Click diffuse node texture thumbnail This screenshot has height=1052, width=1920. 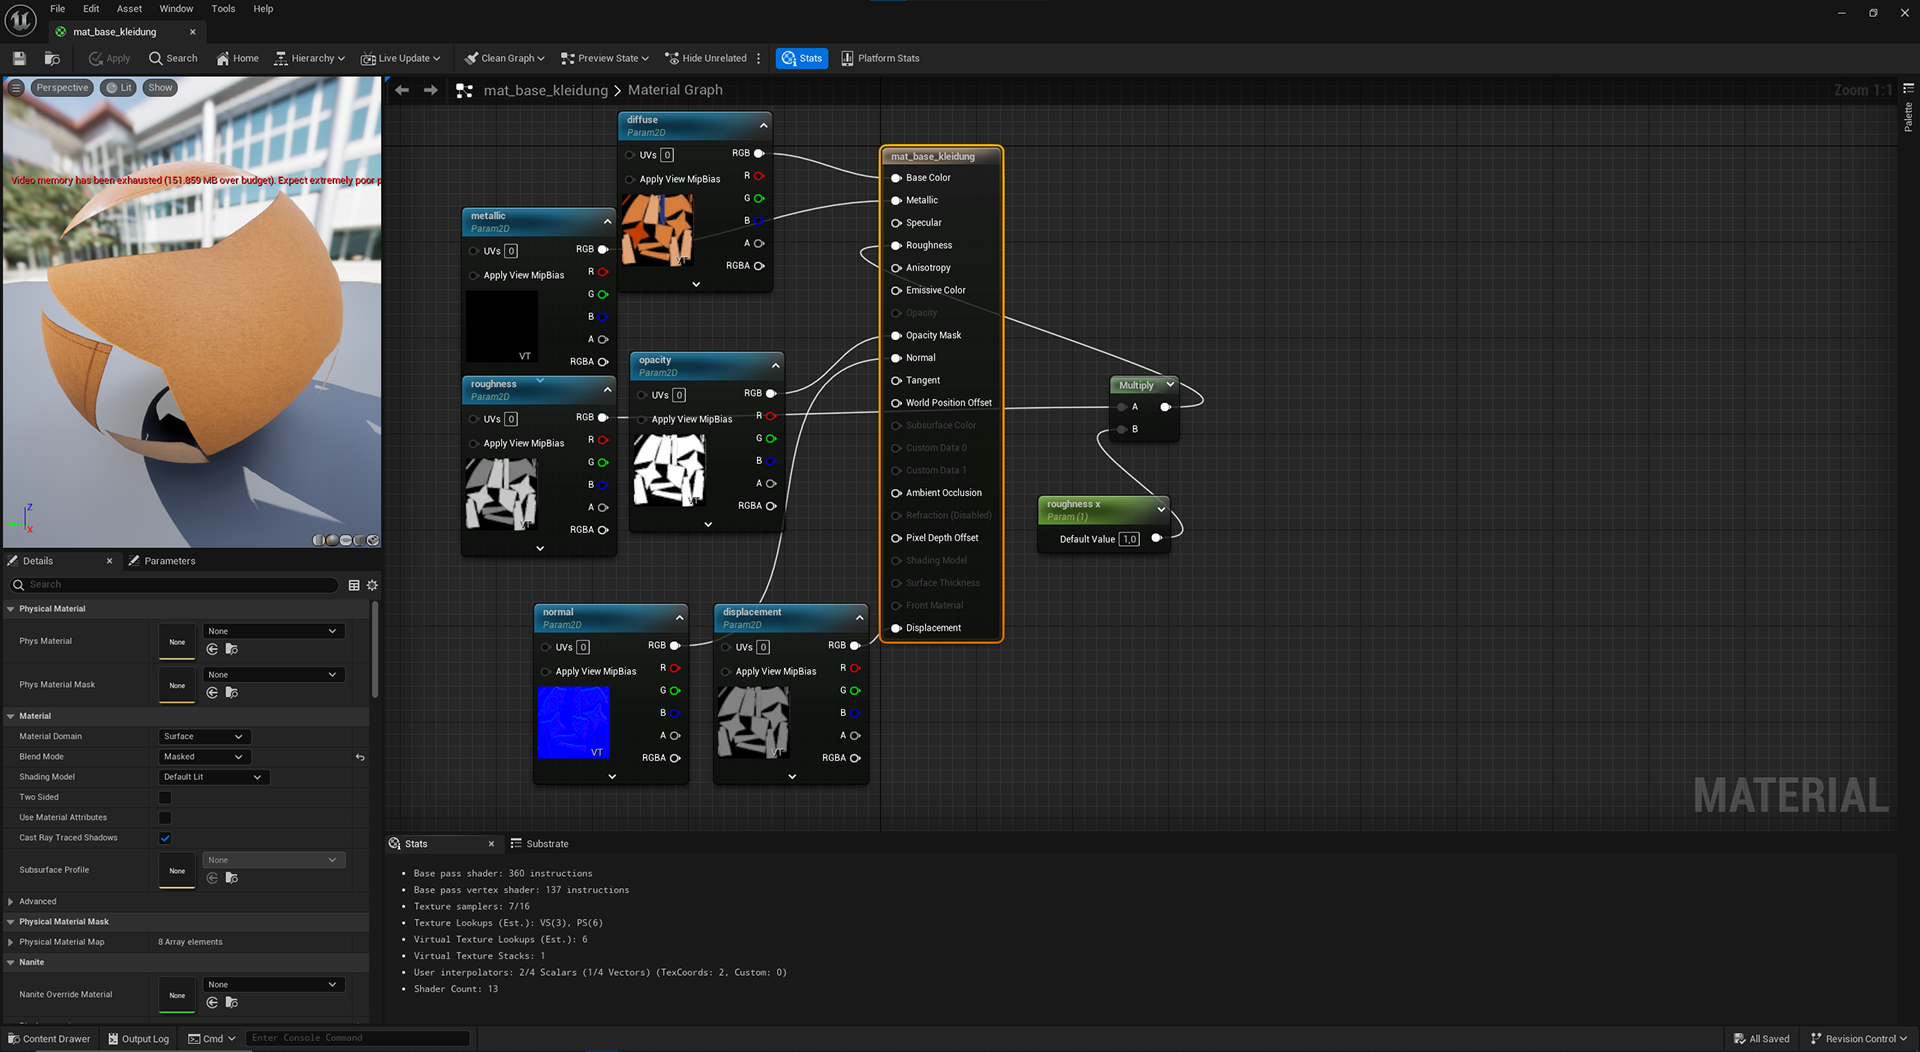(657, 230)
